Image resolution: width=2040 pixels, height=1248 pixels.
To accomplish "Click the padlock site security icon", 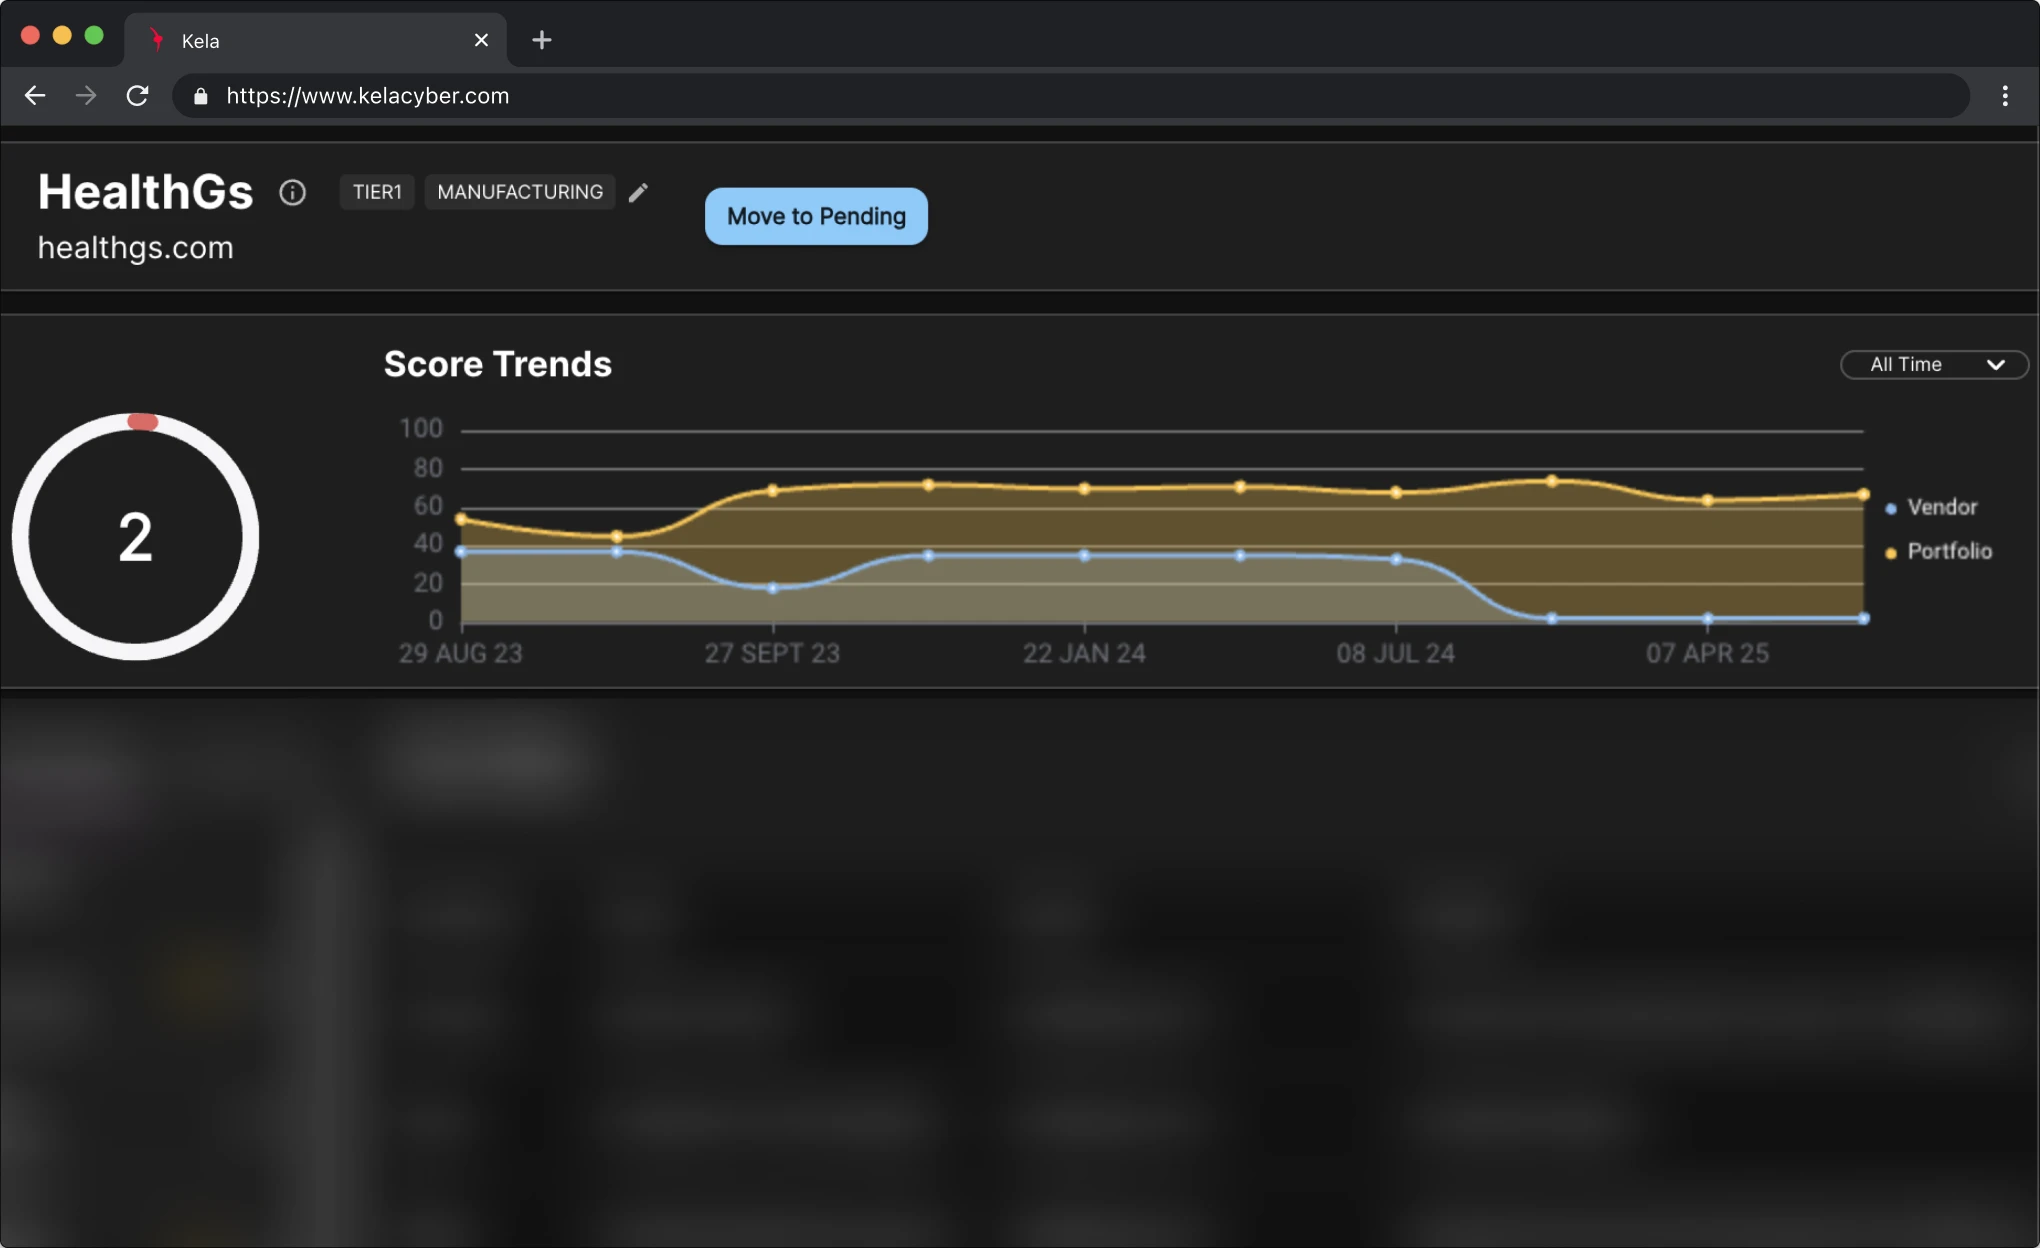I will [x=201, y=96].
